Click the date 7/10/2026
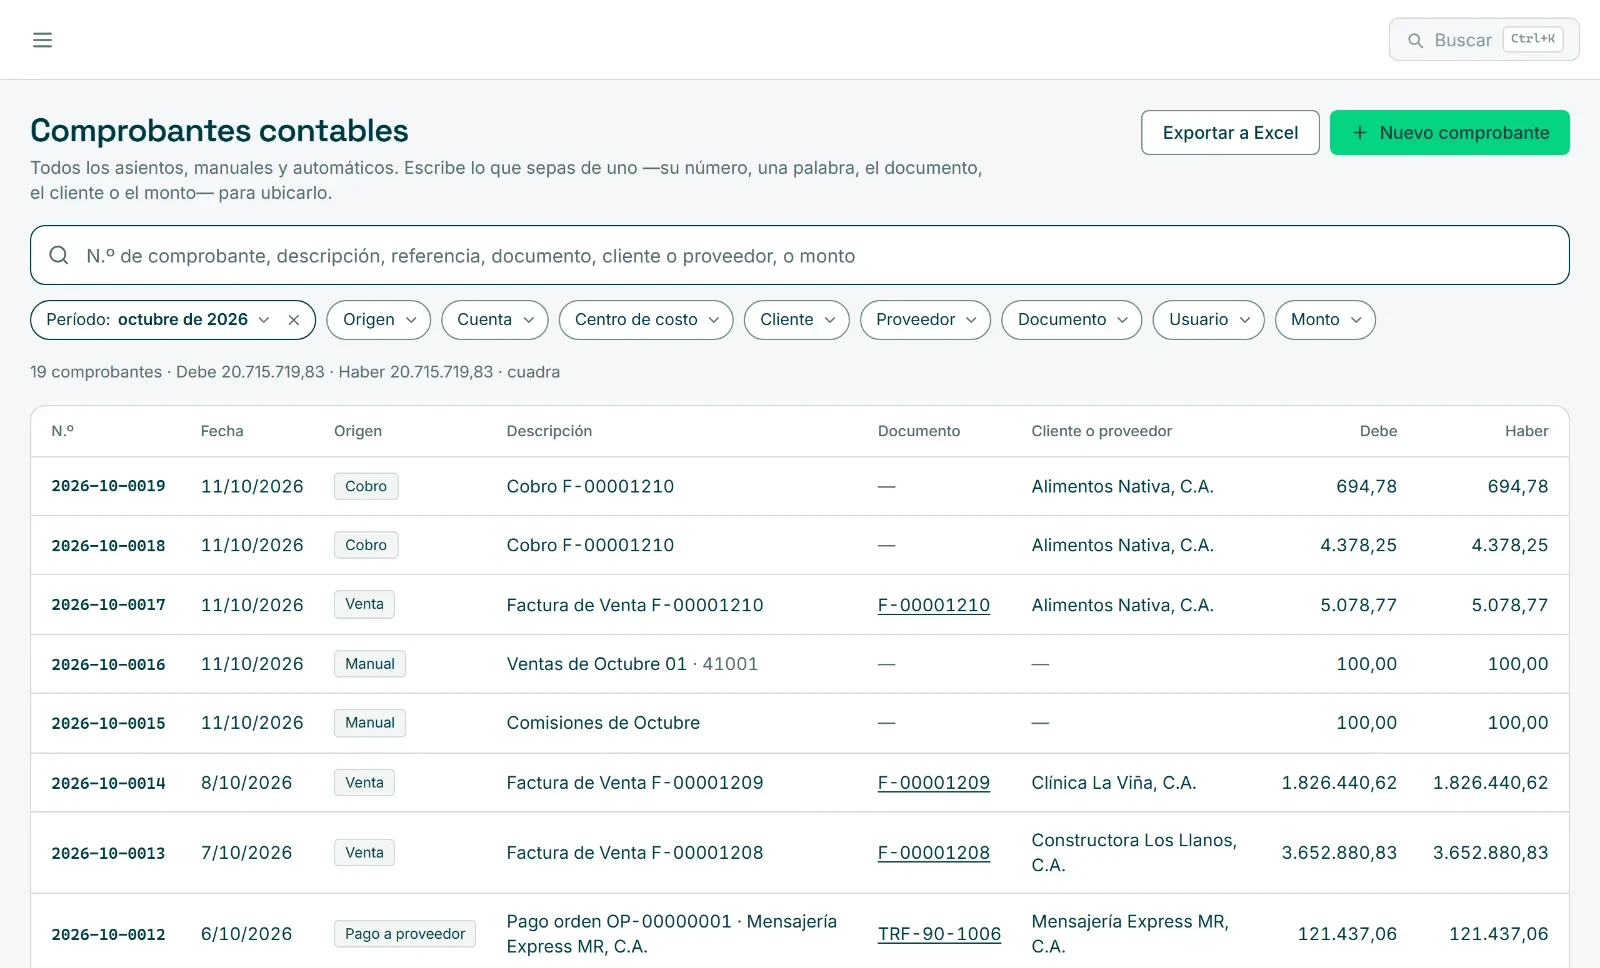Image resolution: width=1600 pixels, height=968 pixels. 247,853
